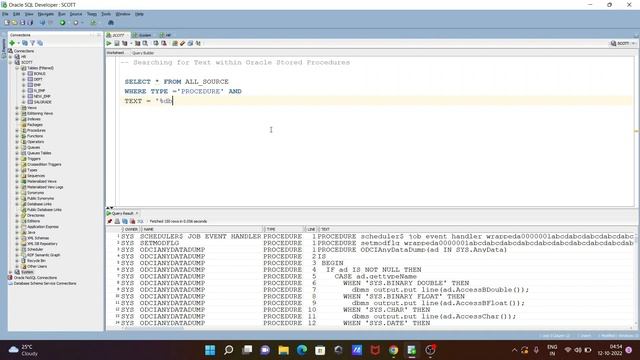
Task: Switch to the HR worksheet tab
Action: 166,35
